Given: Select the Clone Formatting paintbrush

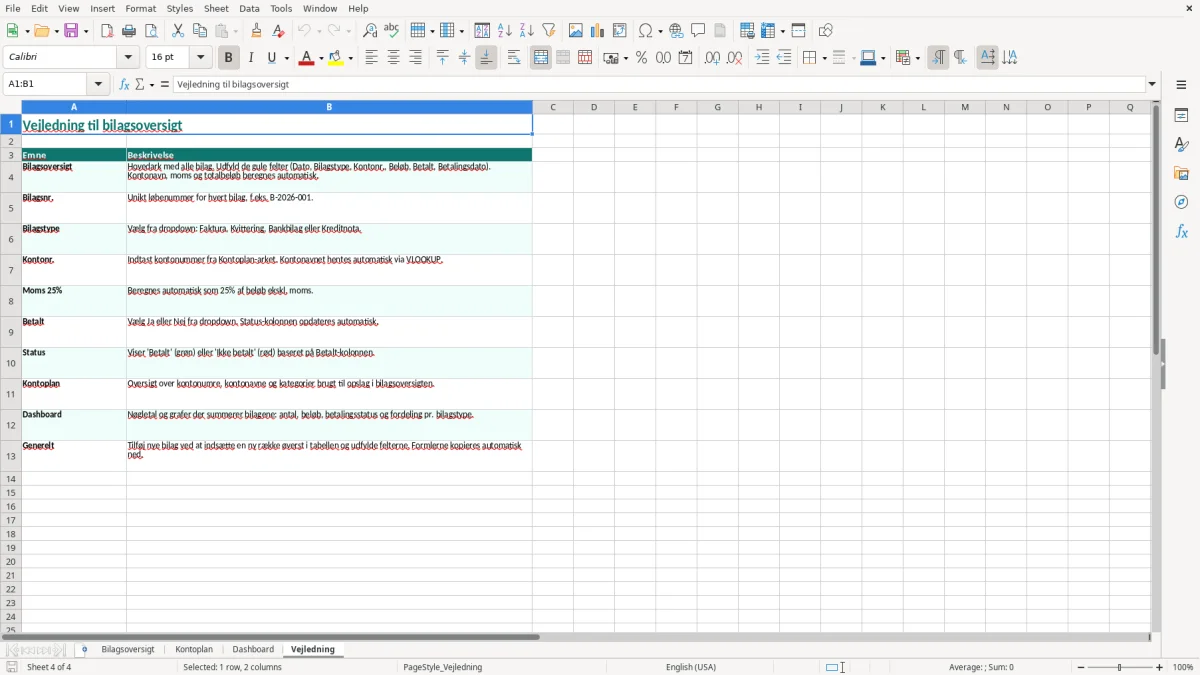Looking at the screenshot, I should [x=256, y=31].
